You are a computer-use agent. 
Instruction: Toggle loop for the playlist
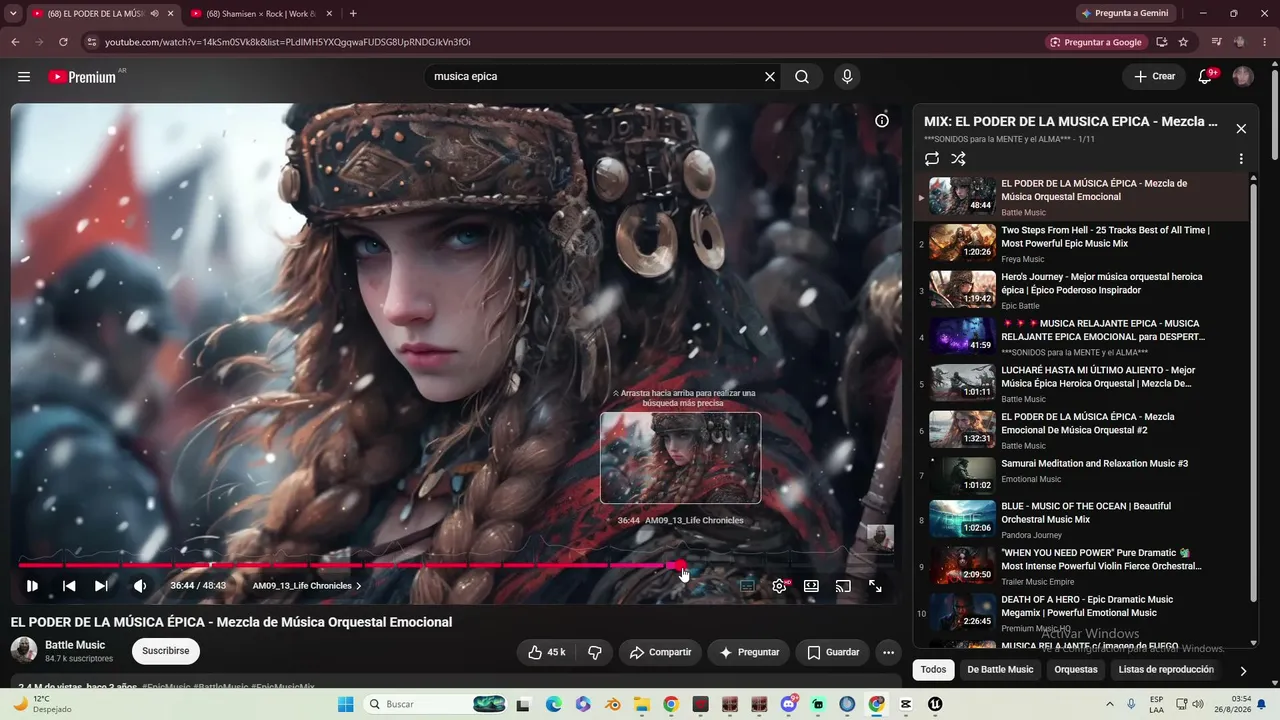932,159
